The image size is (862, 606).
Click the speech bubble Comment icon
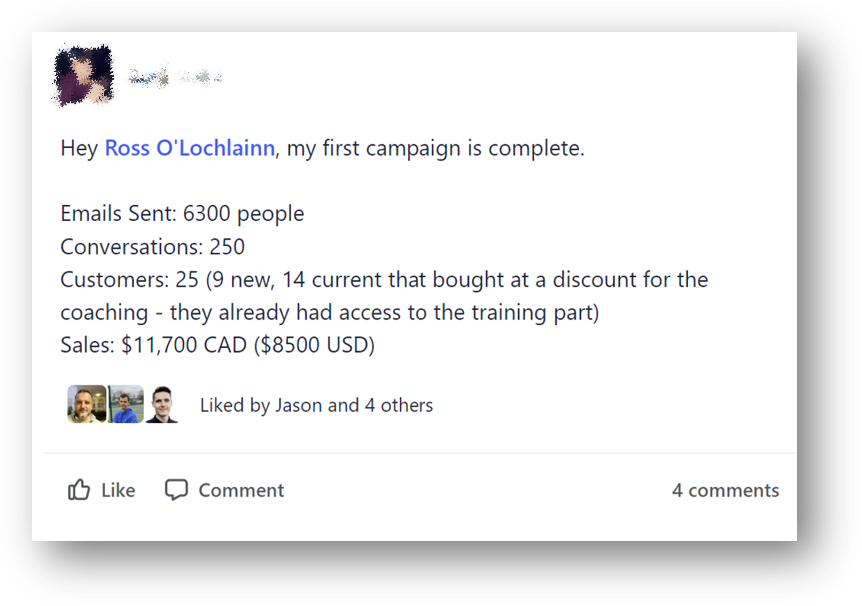[x=176, y=490]
